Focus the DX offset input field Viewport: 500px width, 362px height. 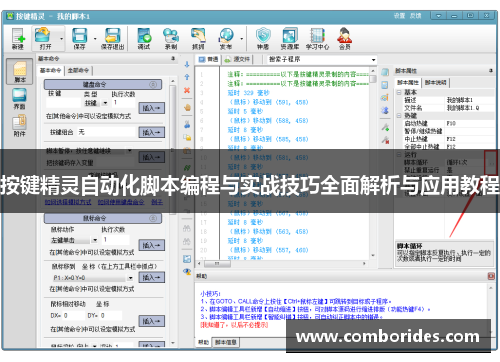[74, 315]
